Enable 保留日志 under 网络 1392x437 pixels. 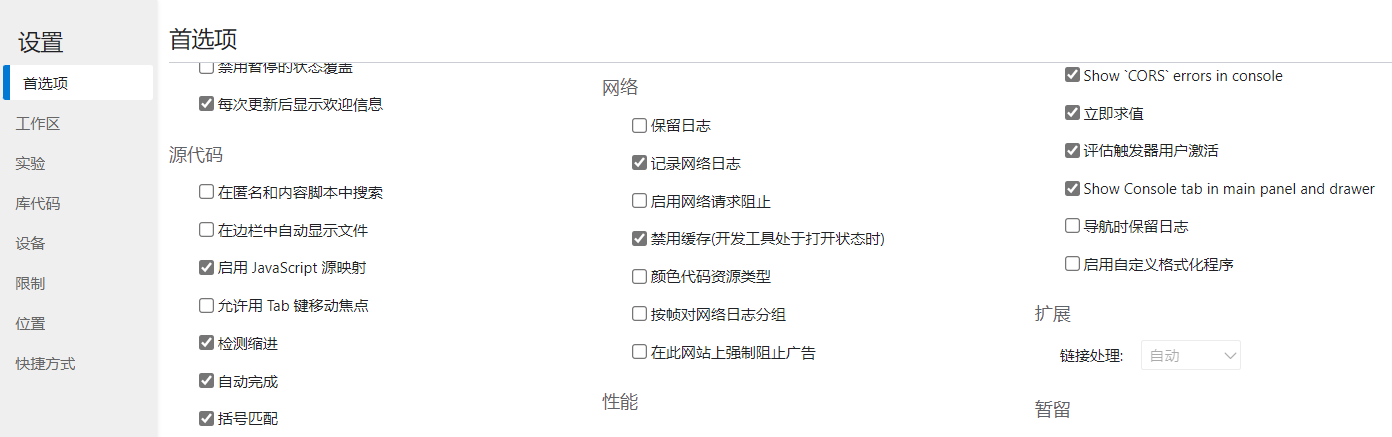pos(640,126)
